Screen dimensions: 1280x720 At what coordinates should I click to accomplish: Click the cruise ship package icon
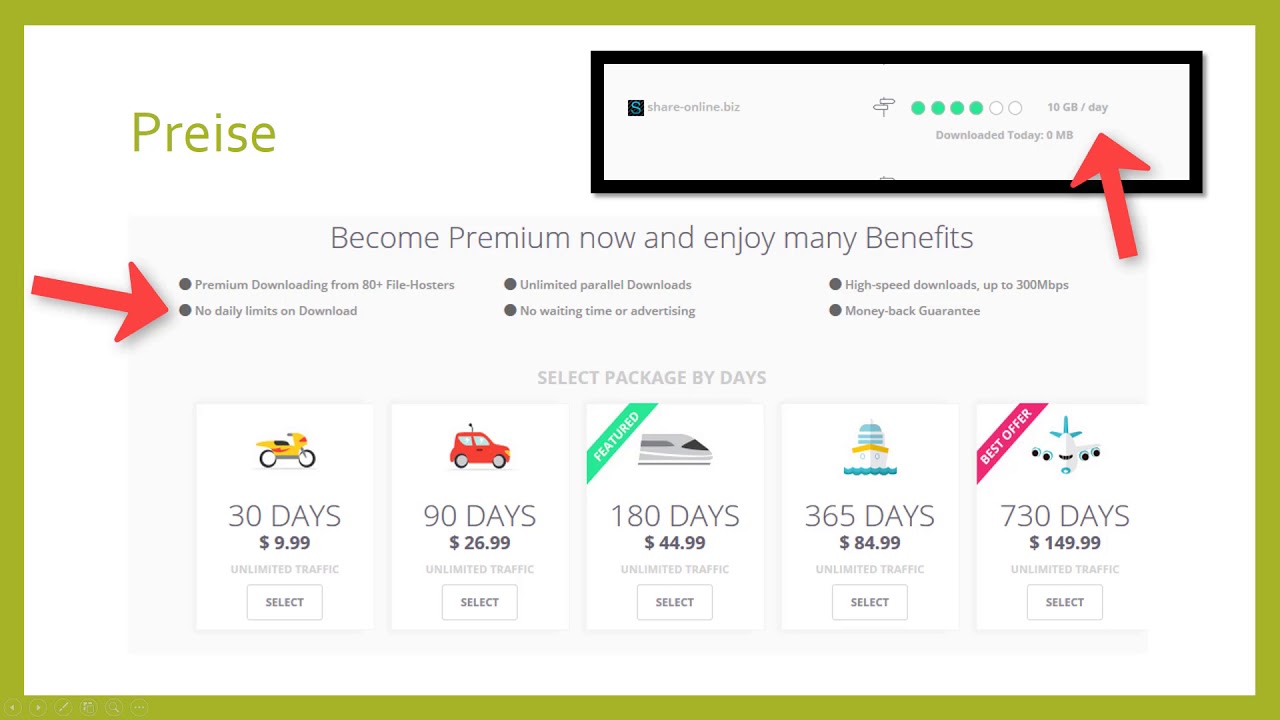pyautogui.click(x=870, y=448)
